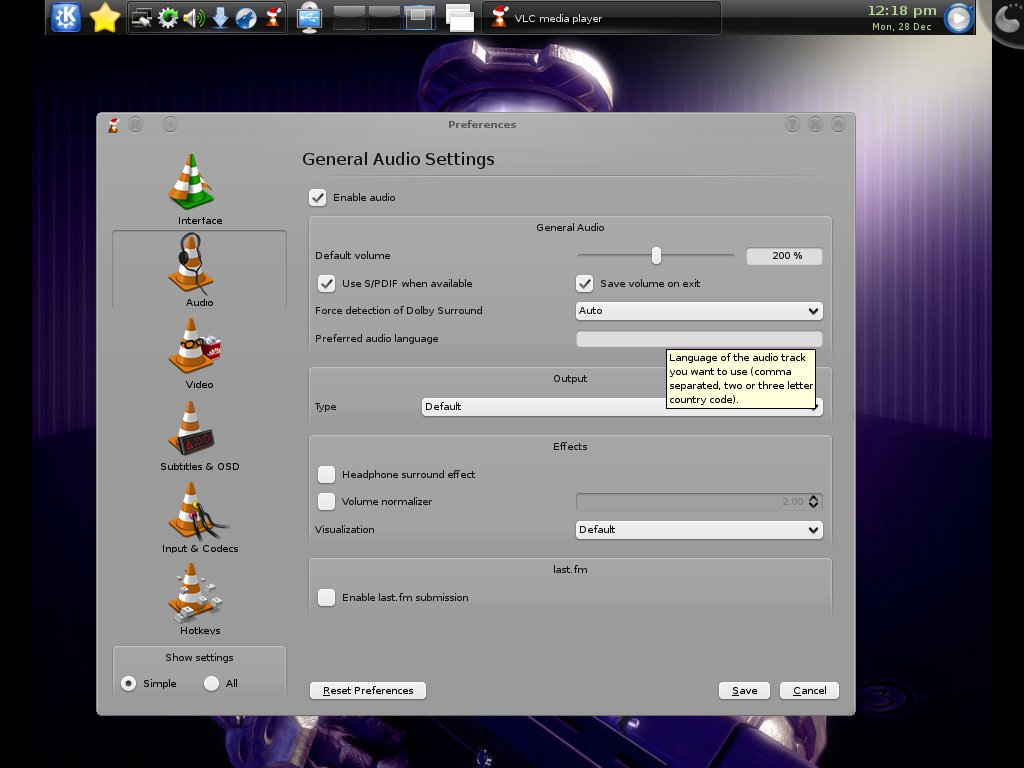
Task: Click the Default volume slider handle
Action: (656, 256)
